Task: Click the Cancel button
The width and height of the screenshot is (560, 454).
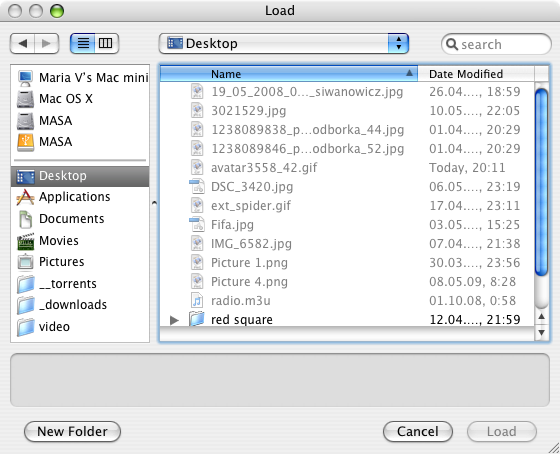Action: 418,431
